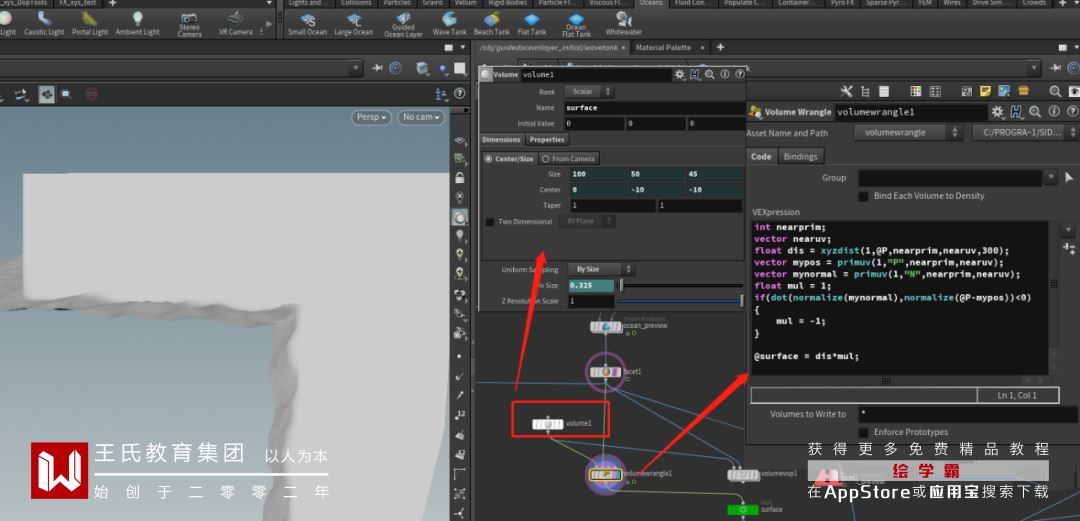Choose the Wave Tank shelf tool
This screenshot has height=521, width=1080.
point(449,24)
